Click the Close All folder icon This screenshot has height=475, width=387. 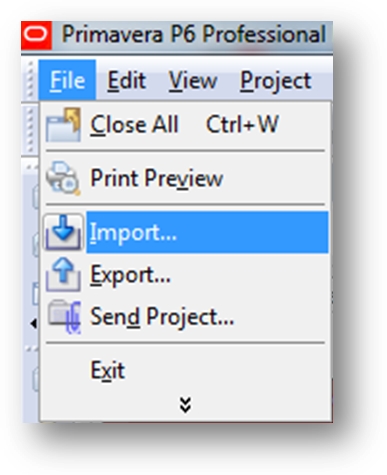click(63, 125)
